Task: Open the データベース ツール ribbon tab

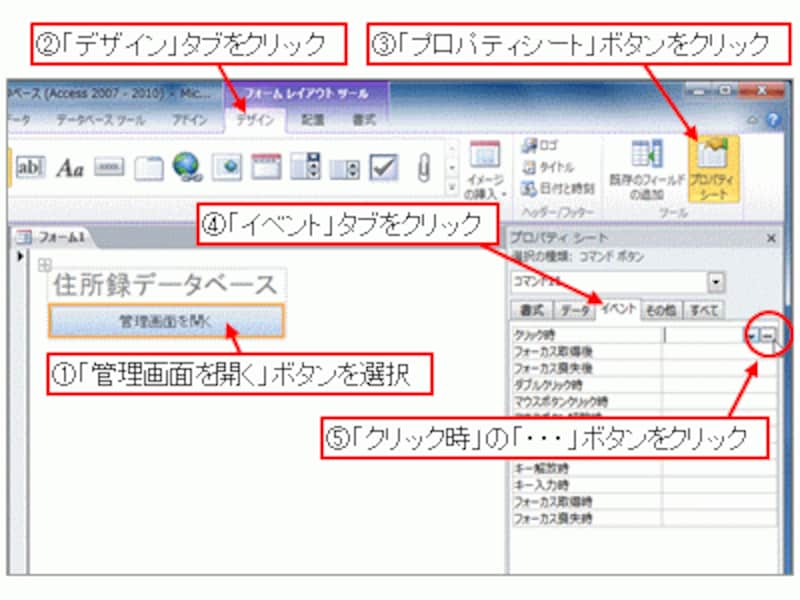Action: [x=101, y=120]
